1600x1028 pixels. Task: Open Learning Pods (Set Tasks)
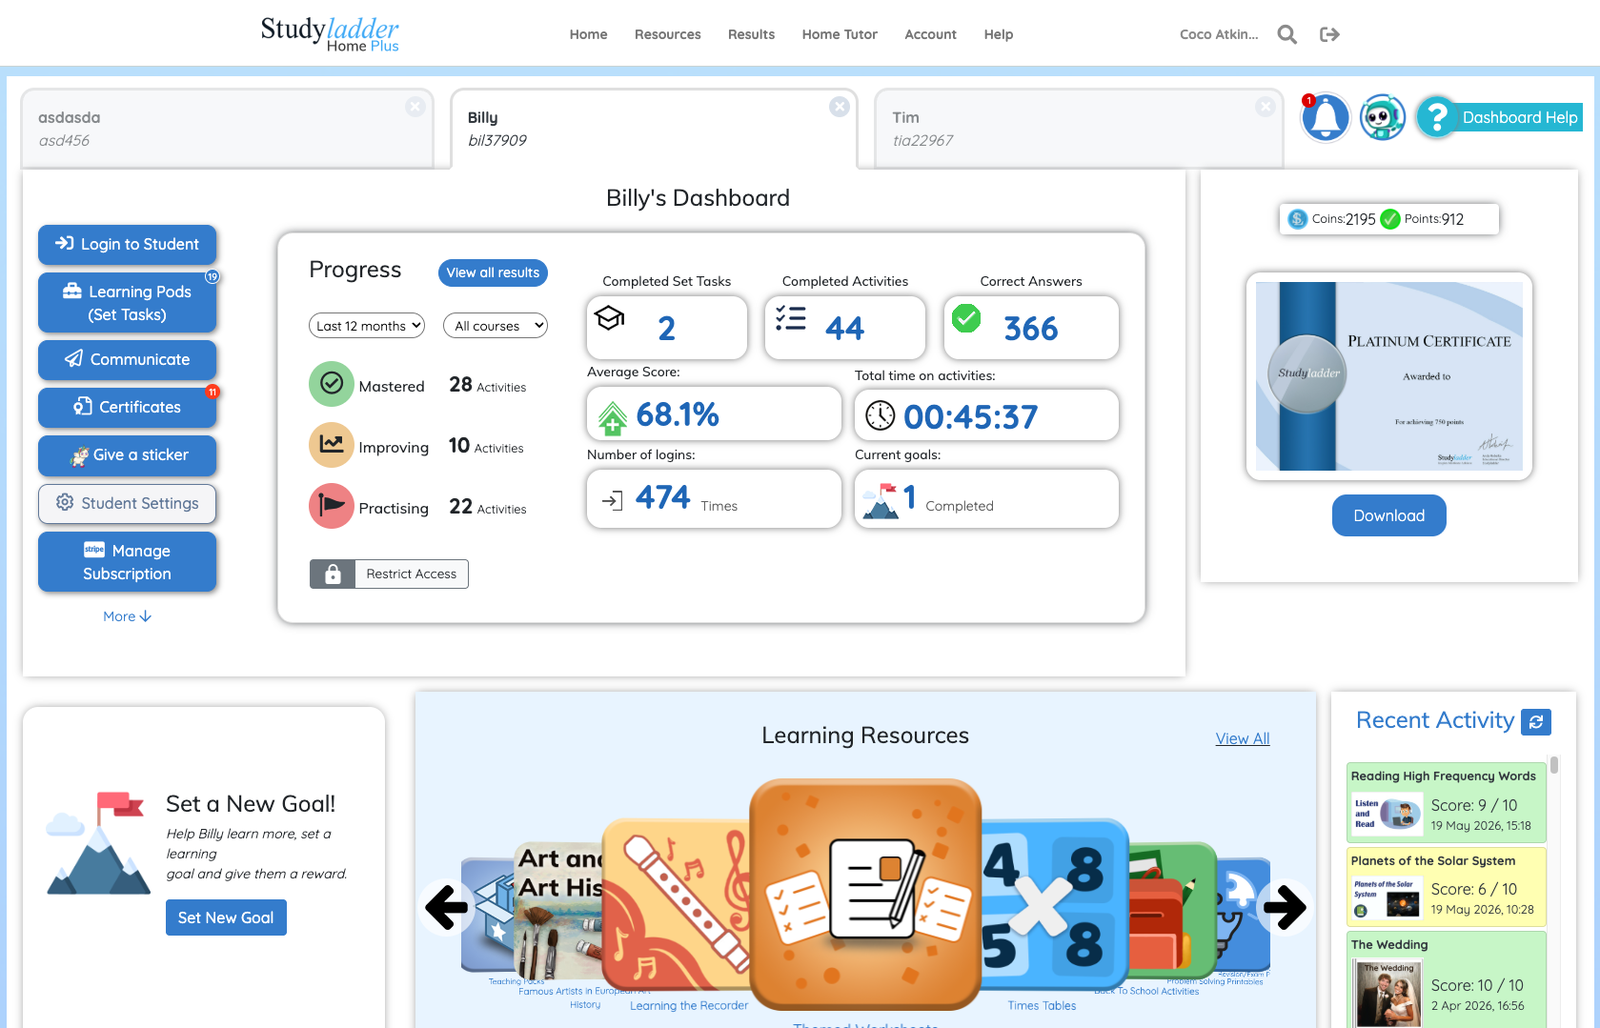[x=127, y=303]
